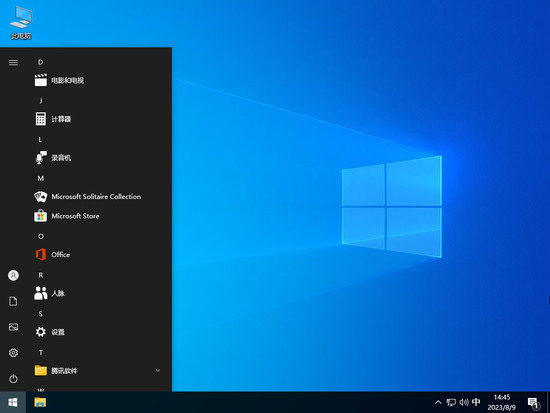Open the 此电脑 desktop icon
Screen dimensions: 550x413
click(x=21, y=23)
